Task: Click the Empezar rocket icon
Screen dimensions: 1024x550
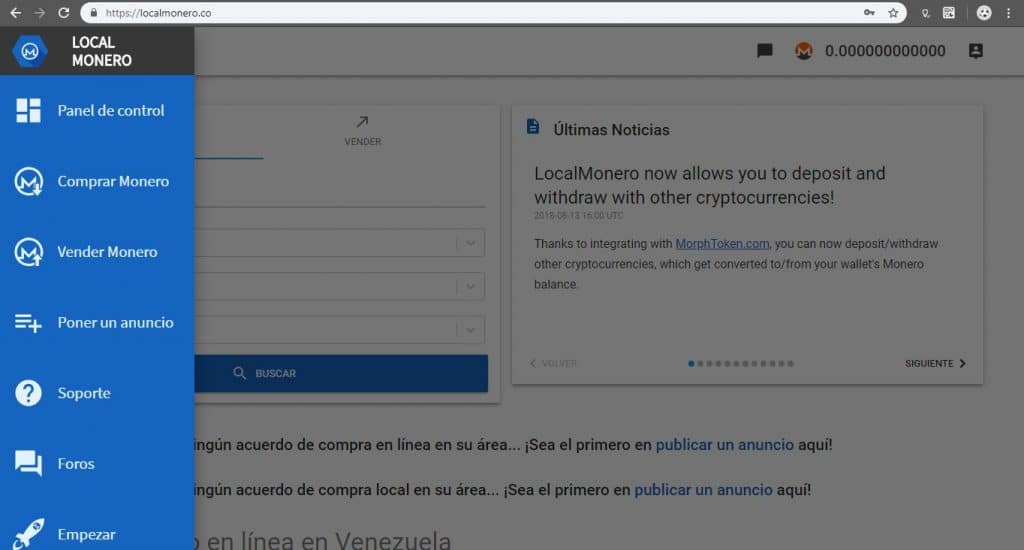Action: [x=28, y=534]
